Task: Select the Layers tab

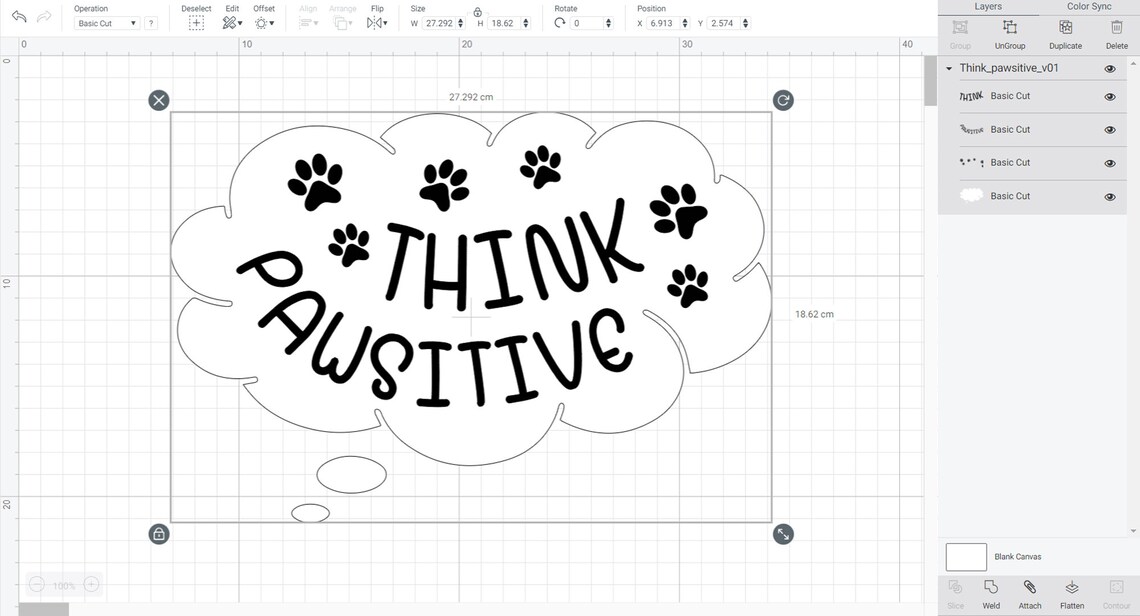Action: point(988,6)
